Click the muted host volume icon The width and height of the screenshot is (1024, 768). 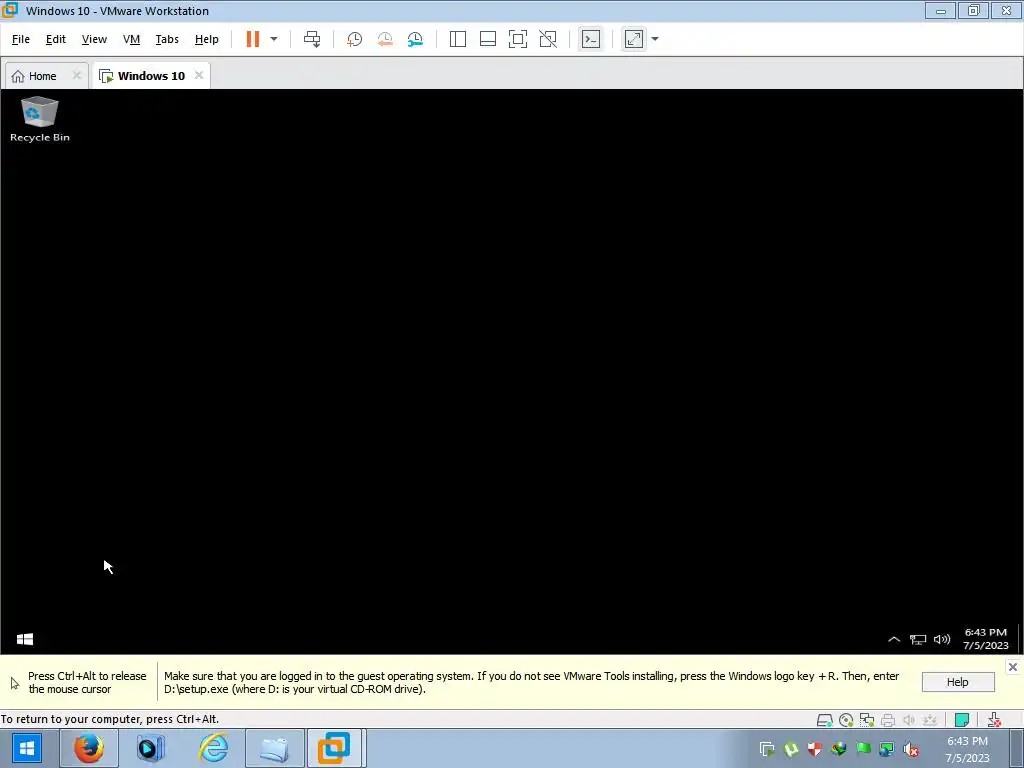(x=911, y=749)
